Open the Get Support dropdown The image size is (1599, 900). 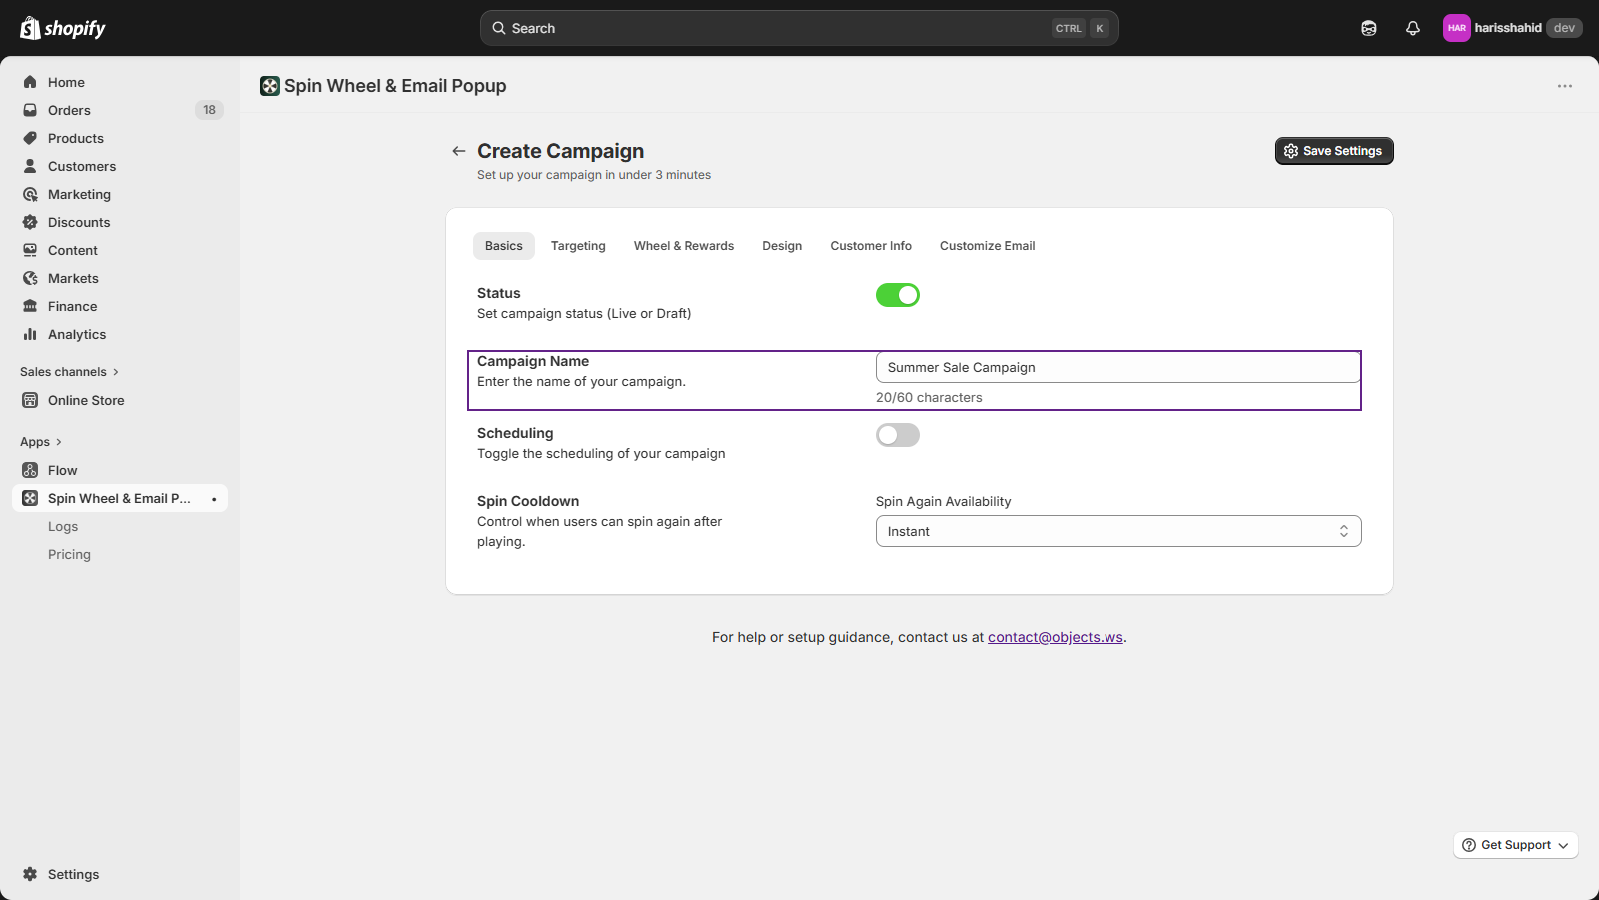coord(1515,845)
